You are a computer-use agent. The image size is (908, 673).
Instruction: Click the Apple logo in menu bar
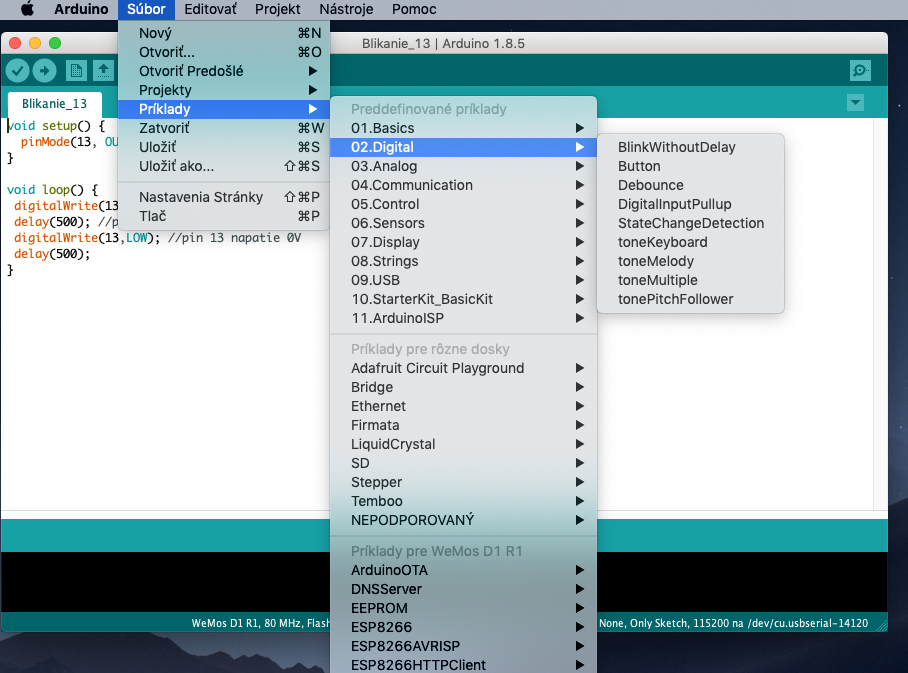(27, 9)
